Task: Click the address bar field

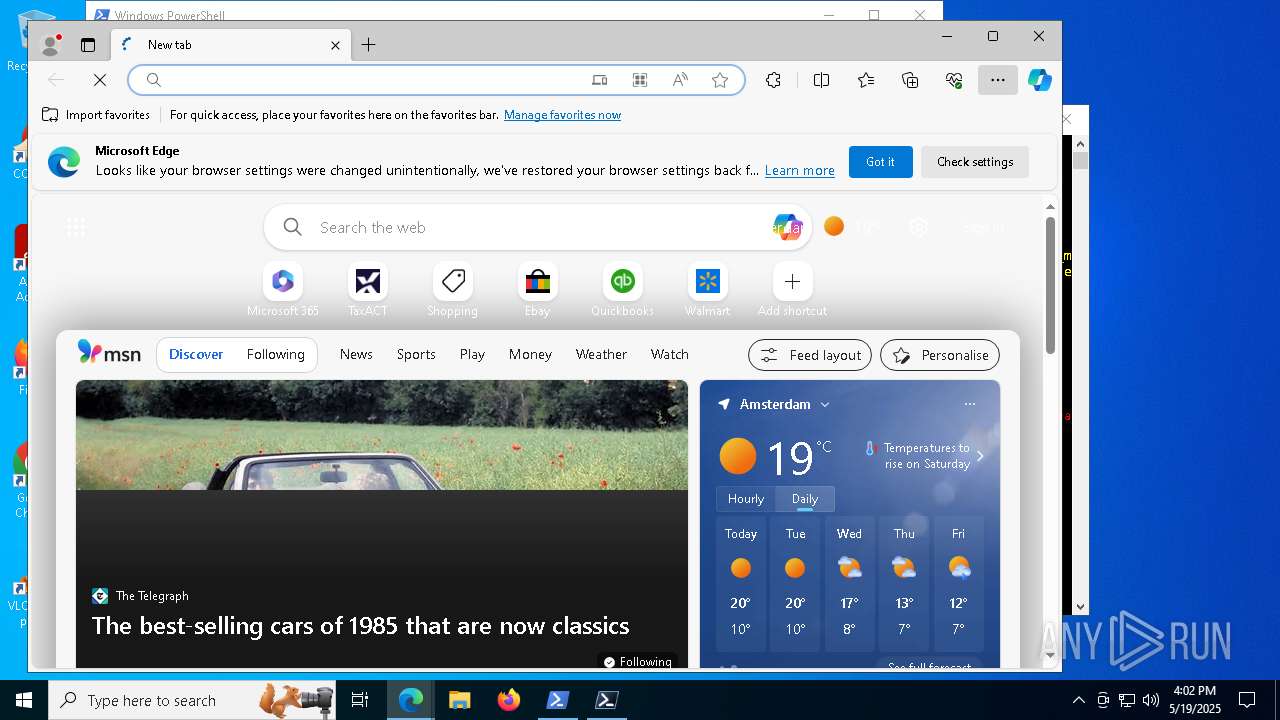Action: click(x=436, y=80)
